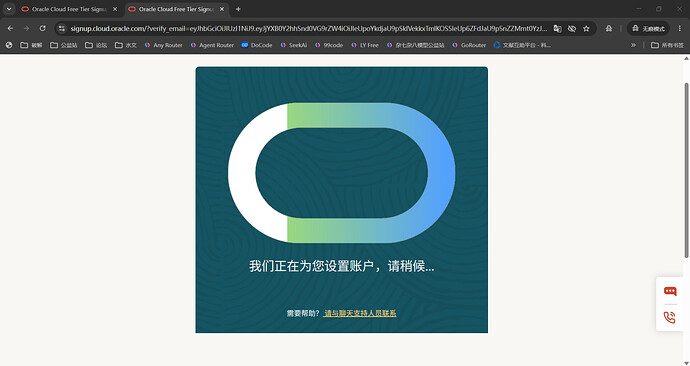
Task: Click the scrollbar down arrow
Action: click(x=686, y=362)
